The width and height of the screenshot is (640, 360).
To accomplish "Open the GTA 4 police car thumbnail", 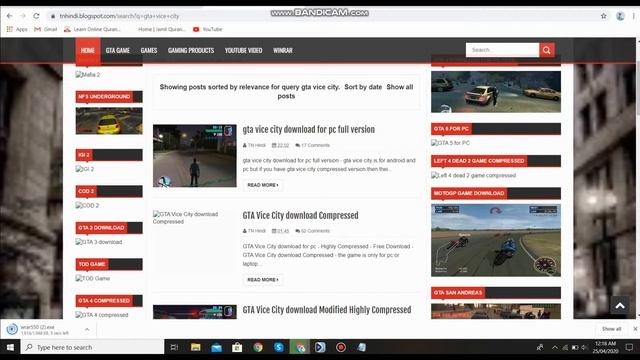I will click(496, 92).
